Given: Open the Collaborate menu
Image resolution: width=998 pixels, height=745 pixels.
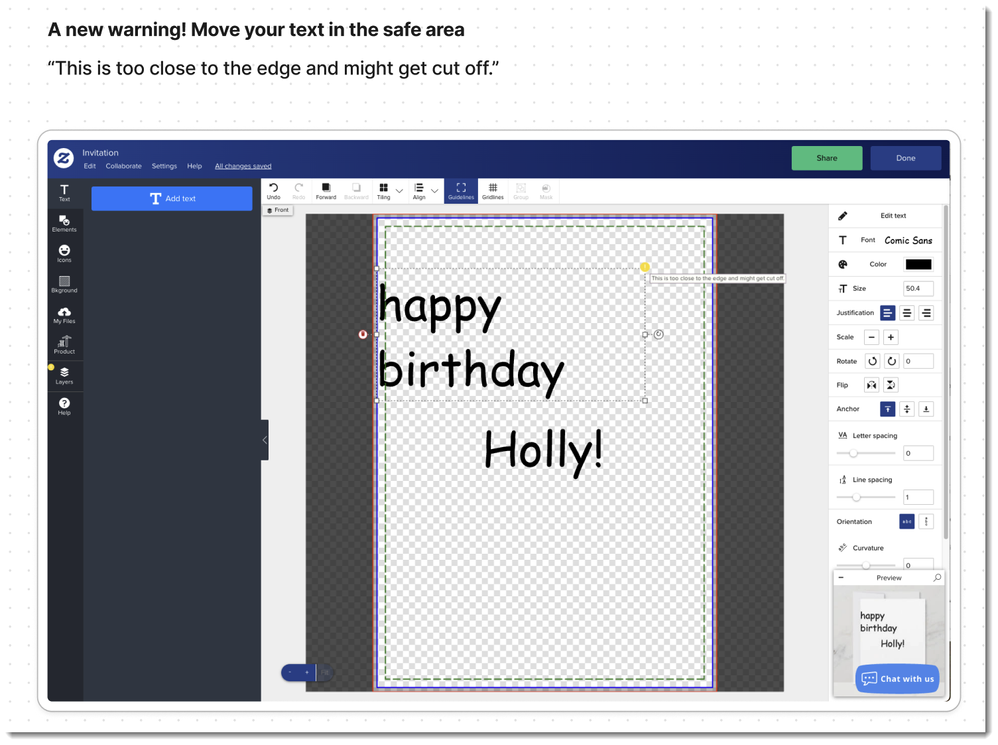Looking at the screenshot, I should coord(124,166).
